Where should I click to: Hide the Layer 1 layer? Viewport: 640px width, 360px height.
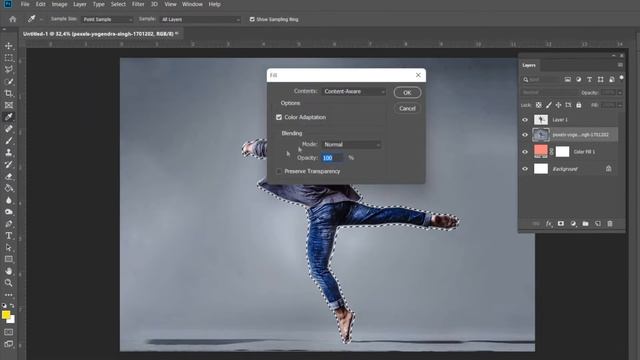(x=525, y=120)
